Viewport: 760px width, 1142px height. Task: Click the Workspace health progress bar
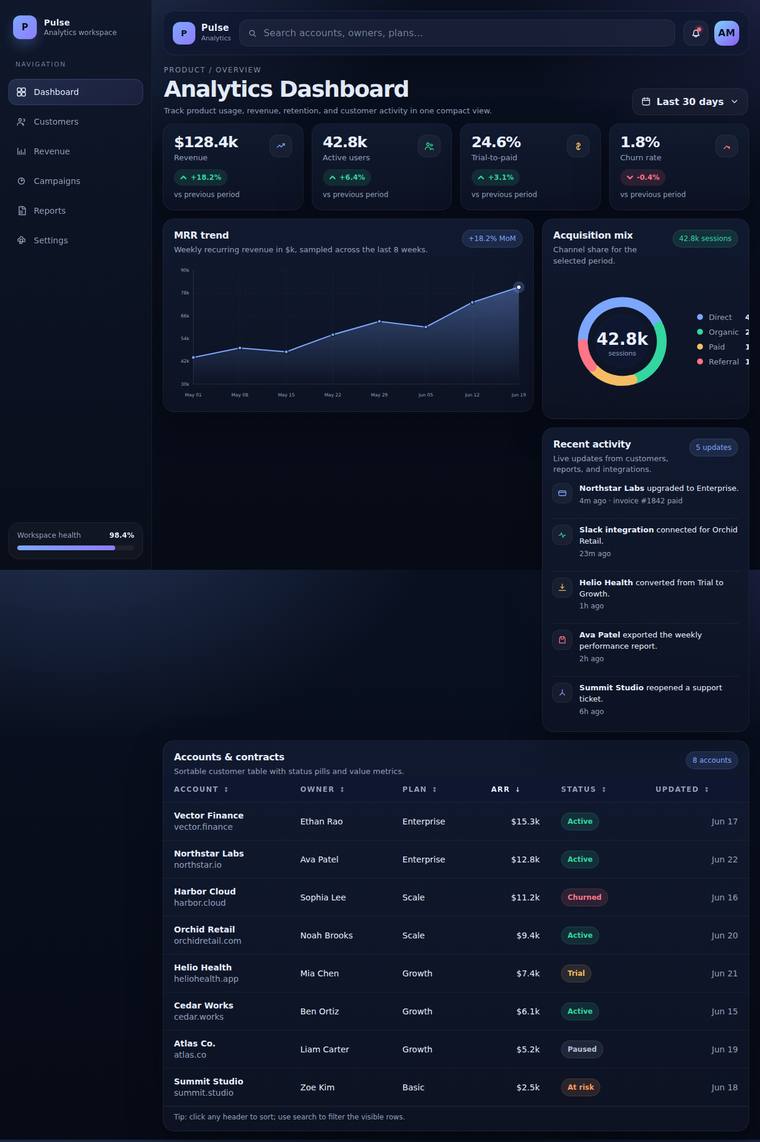(76, 548)
